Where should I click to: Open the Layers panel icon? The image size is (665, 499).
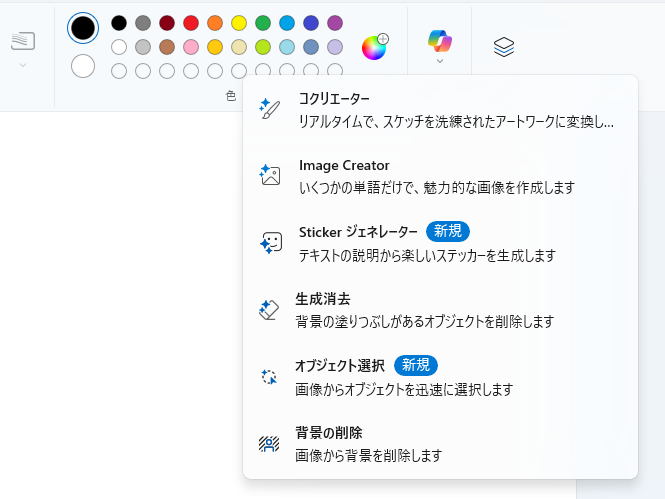tap(504, 47)
